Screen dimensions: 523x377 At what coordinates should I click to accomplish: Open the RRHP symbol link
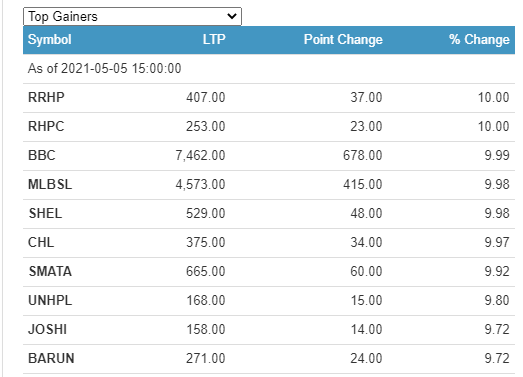pos(46,97)
